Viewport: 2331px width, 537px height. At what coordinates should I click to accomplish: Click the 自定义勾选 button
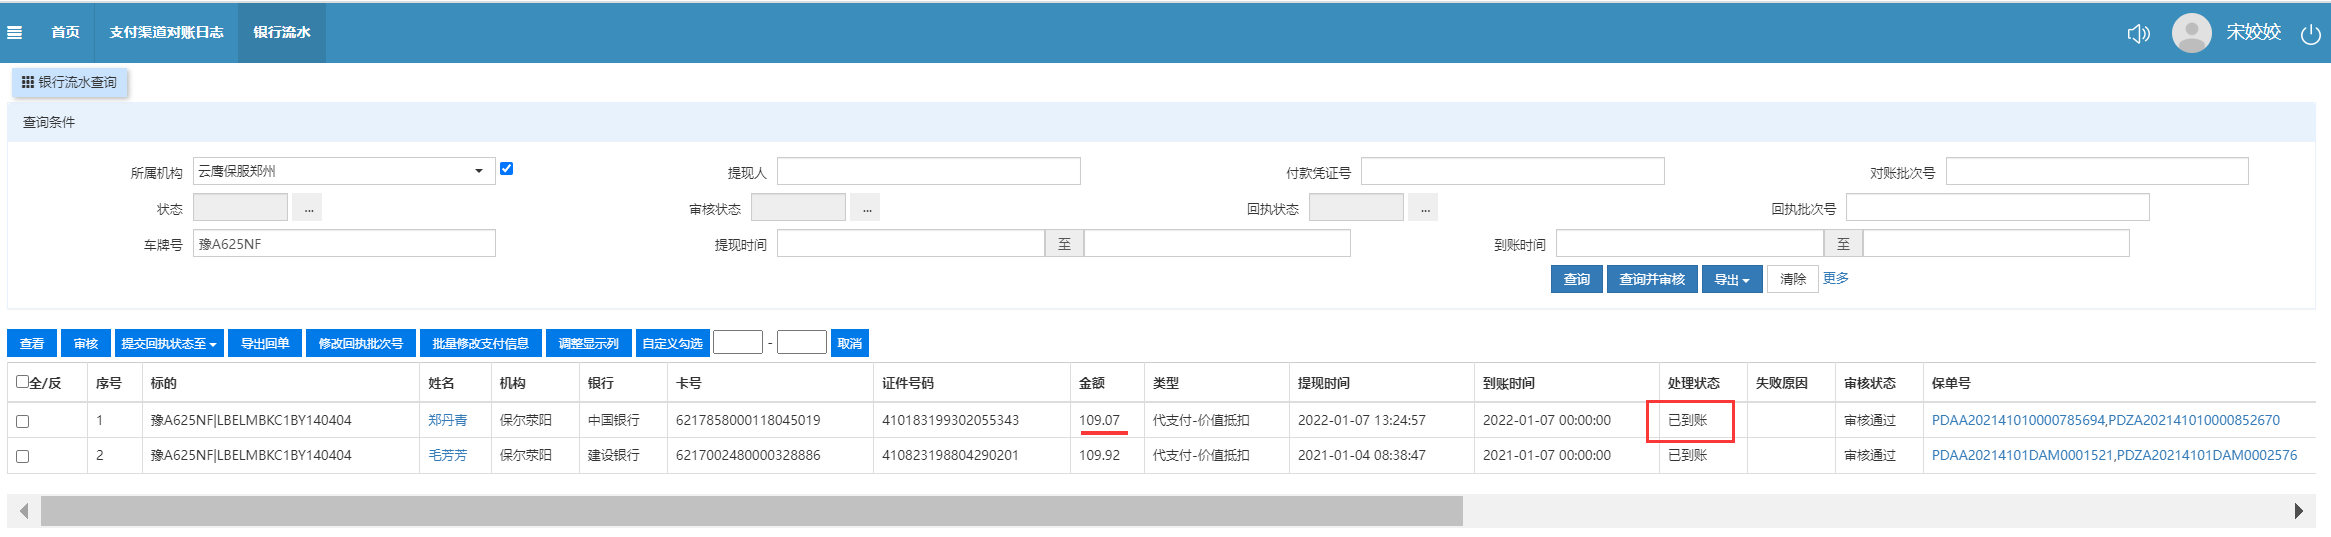click(673, 343)
